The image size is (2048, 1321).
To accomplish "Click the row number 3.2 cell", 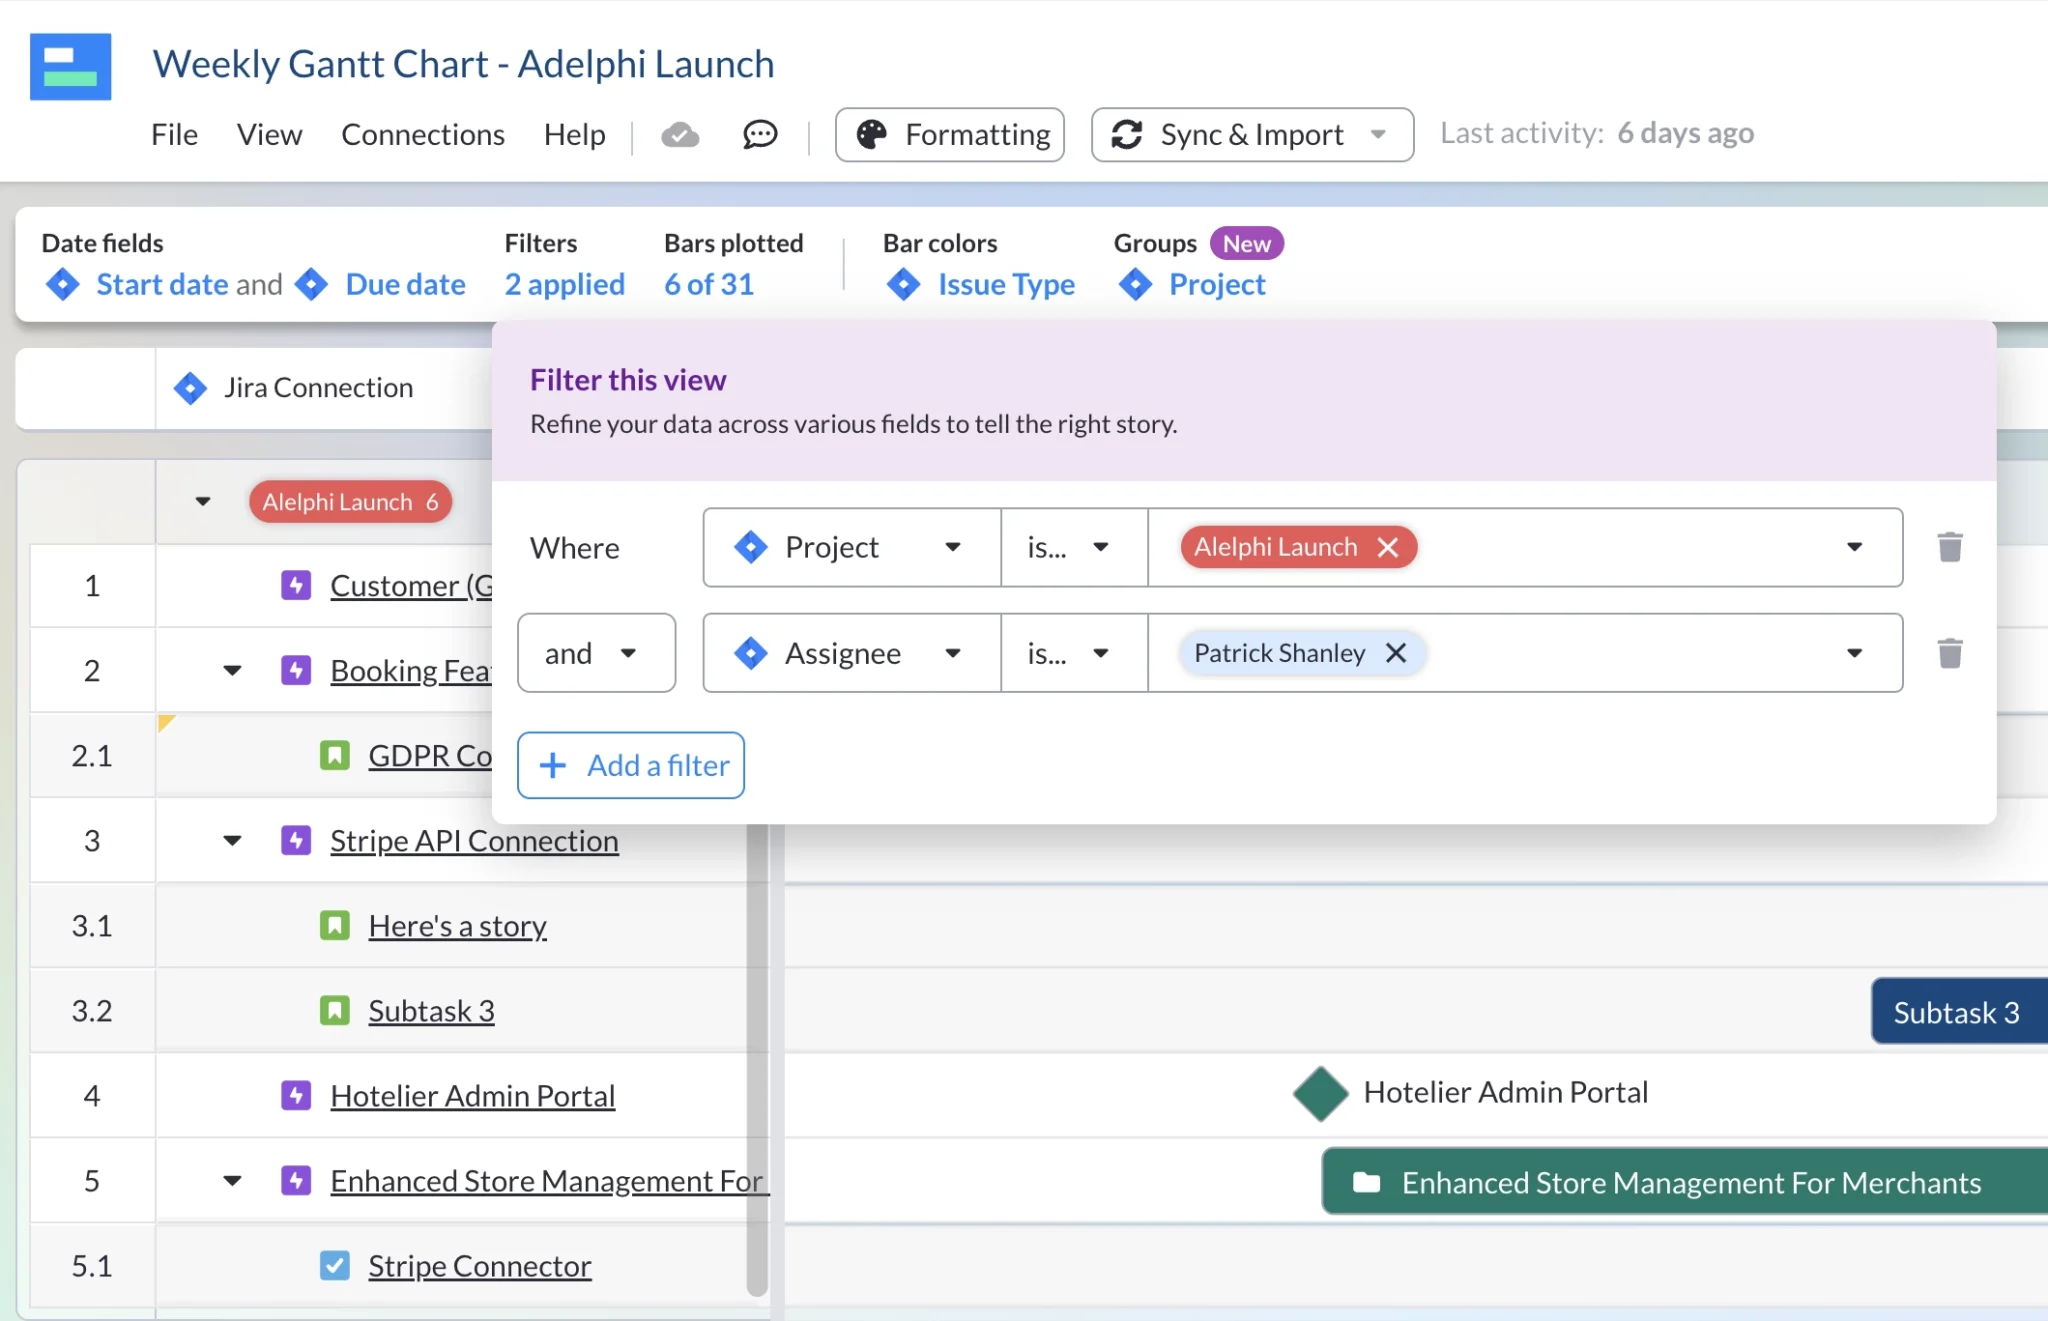I will click(92, 1010).
